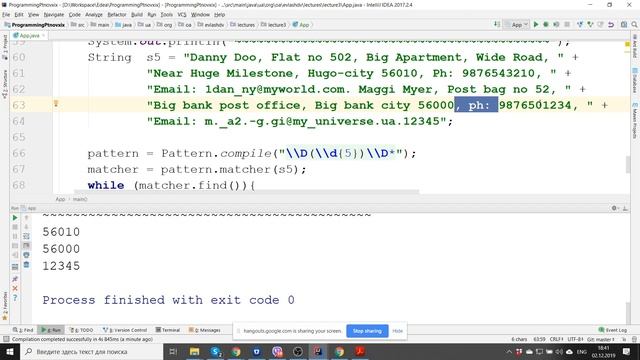The height and width of the screenshot is (360, 640).
Task: Print console output icon
Action: click(26, 255)
